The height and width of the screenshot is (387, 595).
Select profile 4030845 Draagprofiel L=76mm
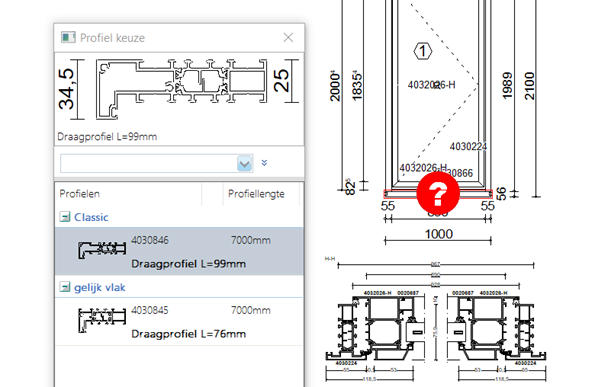[179, 321]
